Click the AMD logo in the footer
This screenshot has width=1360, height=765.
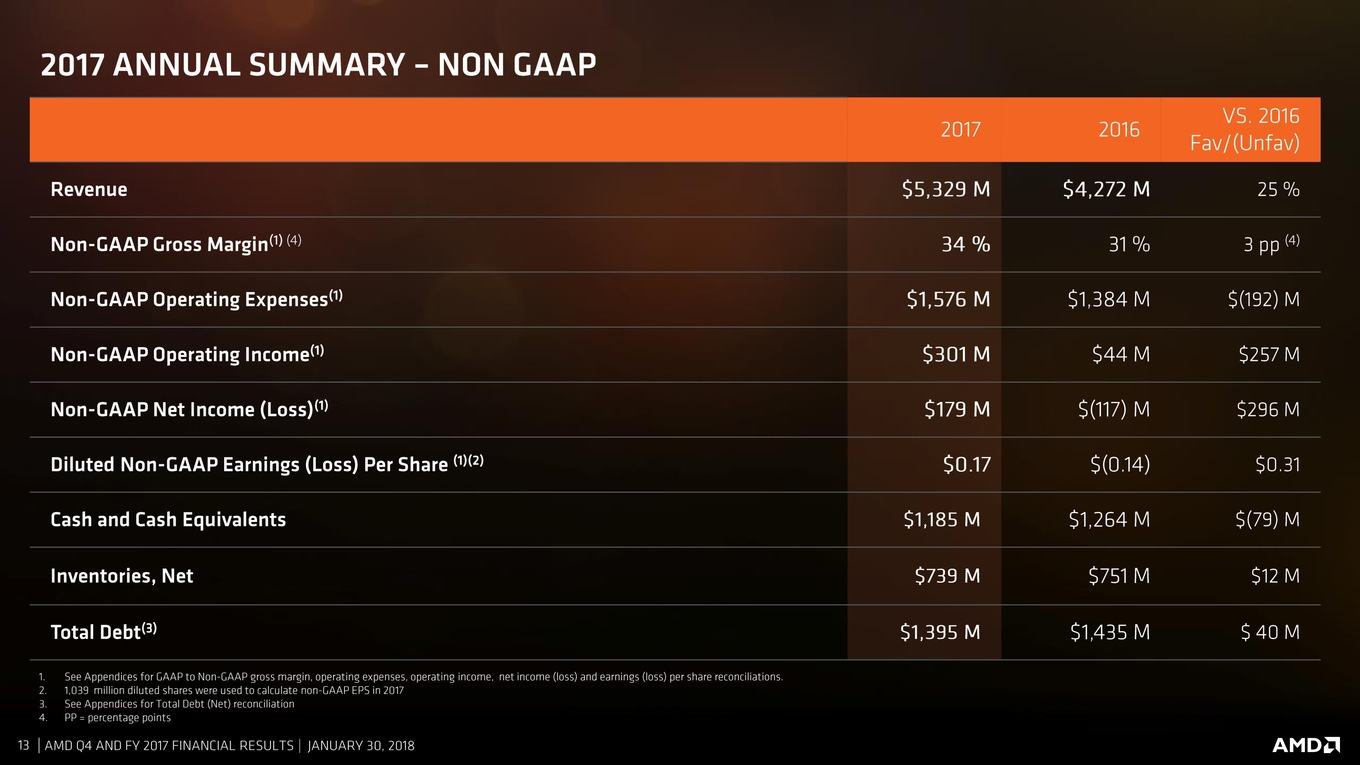[1306, 746]
